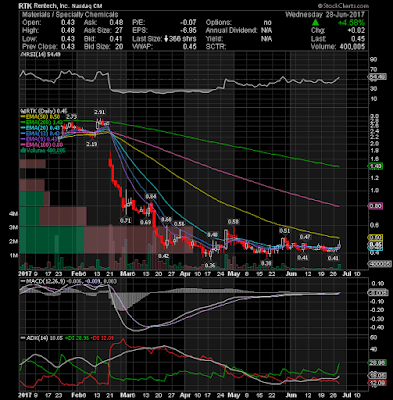
Task: Click the Chg value +0.02
Action: click(x=357, y=31)
